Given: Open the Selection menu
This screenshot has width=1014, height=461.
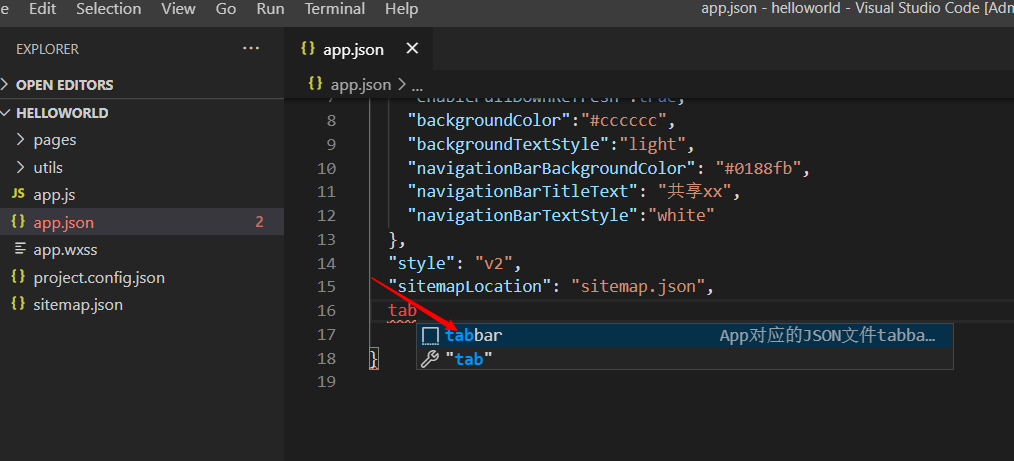Looking at the screenshot, I should [109, 9].
